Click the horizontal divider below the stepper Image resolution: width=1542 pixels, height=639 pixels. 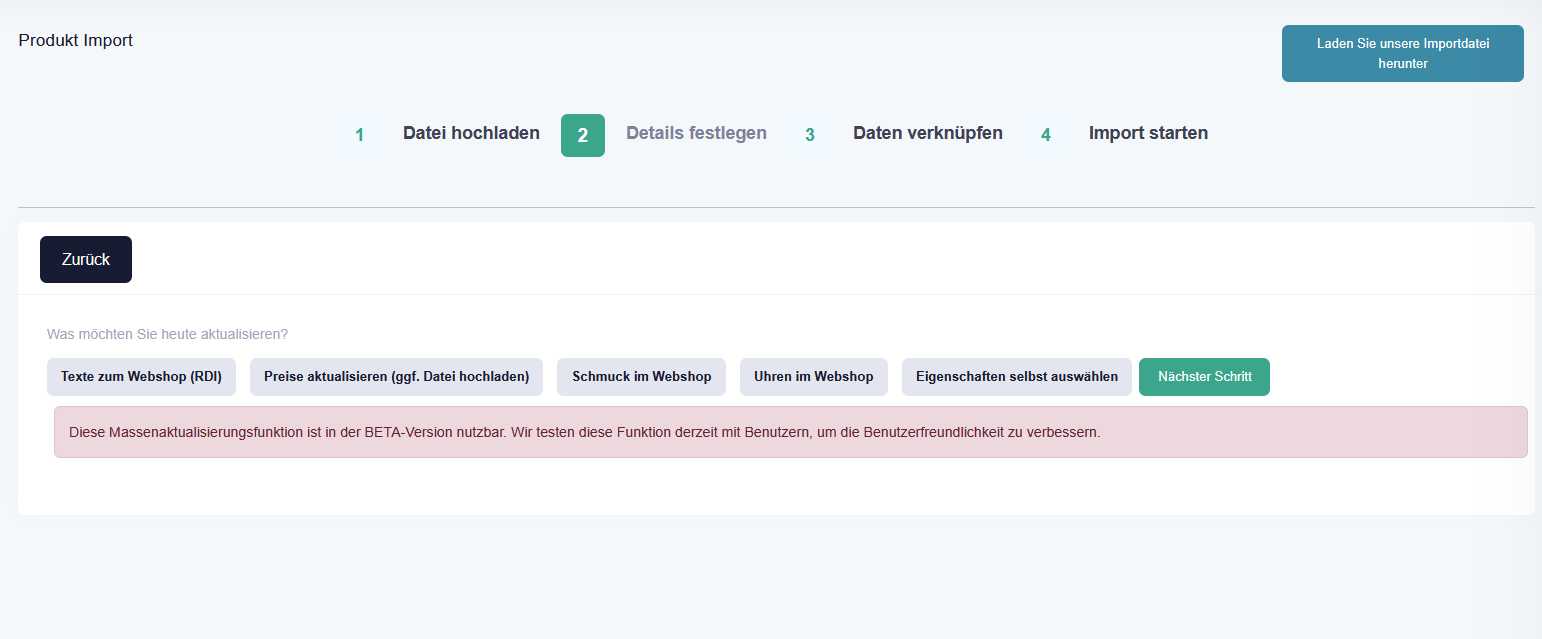776,207
